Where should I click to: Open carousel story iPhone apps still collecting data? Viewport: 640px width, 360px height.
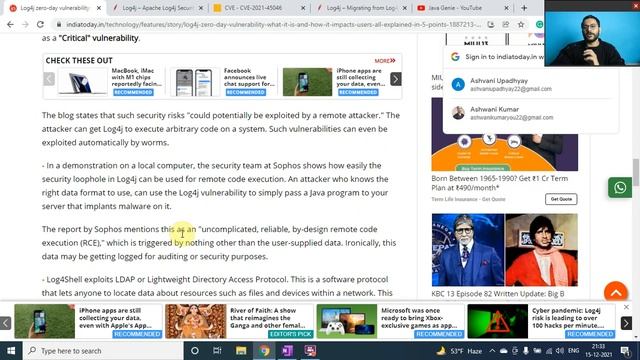361,77
